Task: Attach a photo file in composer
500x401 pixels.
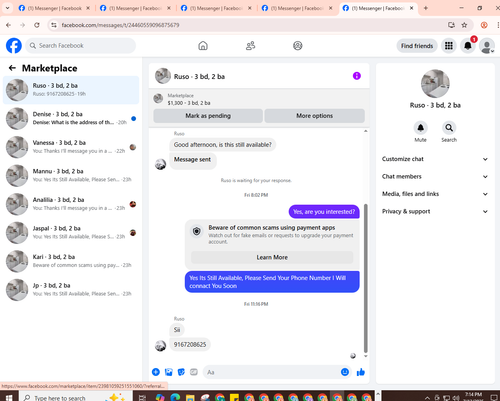Action: click(169, 372)
